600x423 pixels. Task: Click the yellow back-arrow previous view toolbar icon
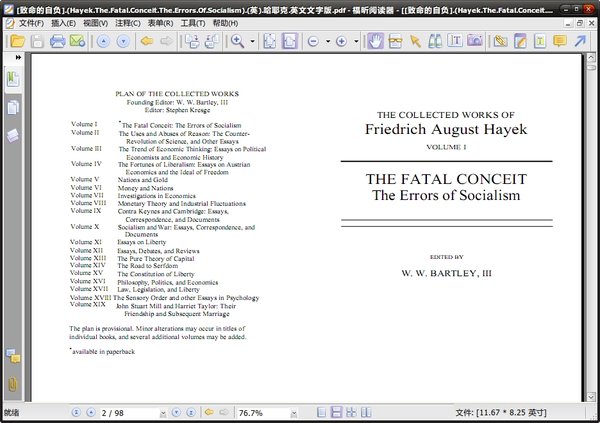coord(147,41)
